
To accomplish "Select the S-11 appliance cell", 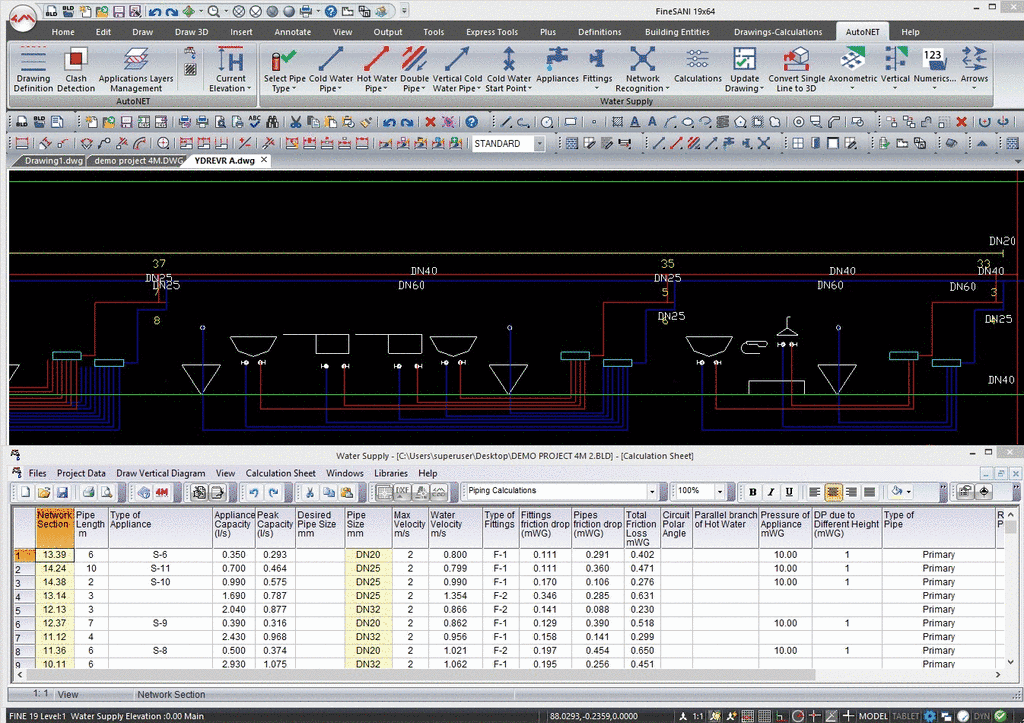I will coord(160,568).
